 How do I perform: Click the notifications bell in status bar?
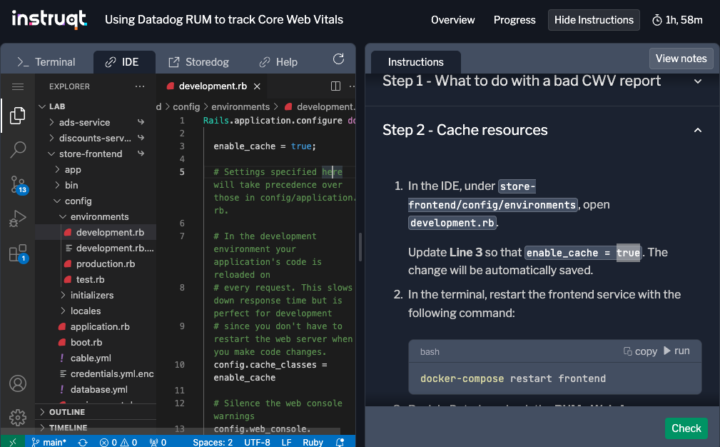[x=340, y=442]
